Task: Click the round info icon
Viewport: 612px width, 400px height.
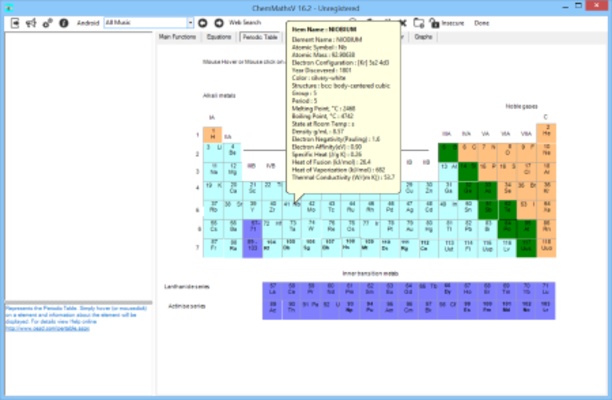Action: pyautogui.click(x=64, y=23)
